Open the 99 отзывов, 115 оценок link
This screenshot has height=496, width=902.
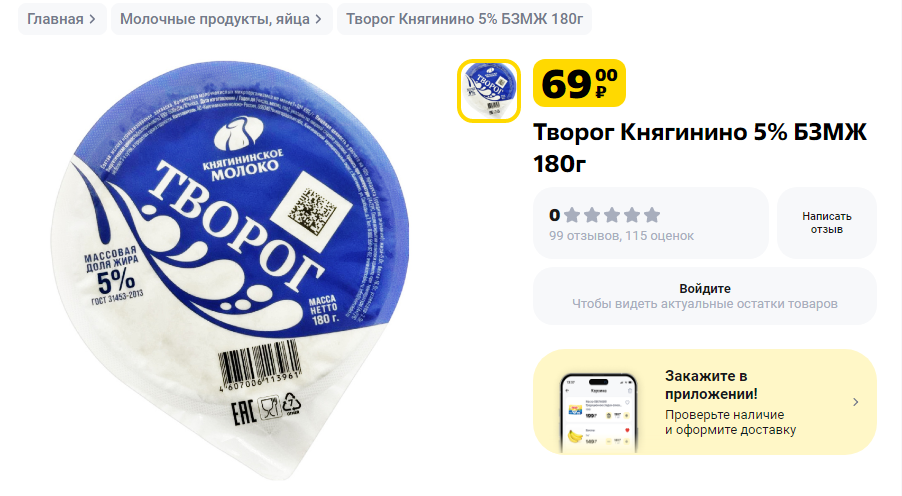click(x=621, y=236)
